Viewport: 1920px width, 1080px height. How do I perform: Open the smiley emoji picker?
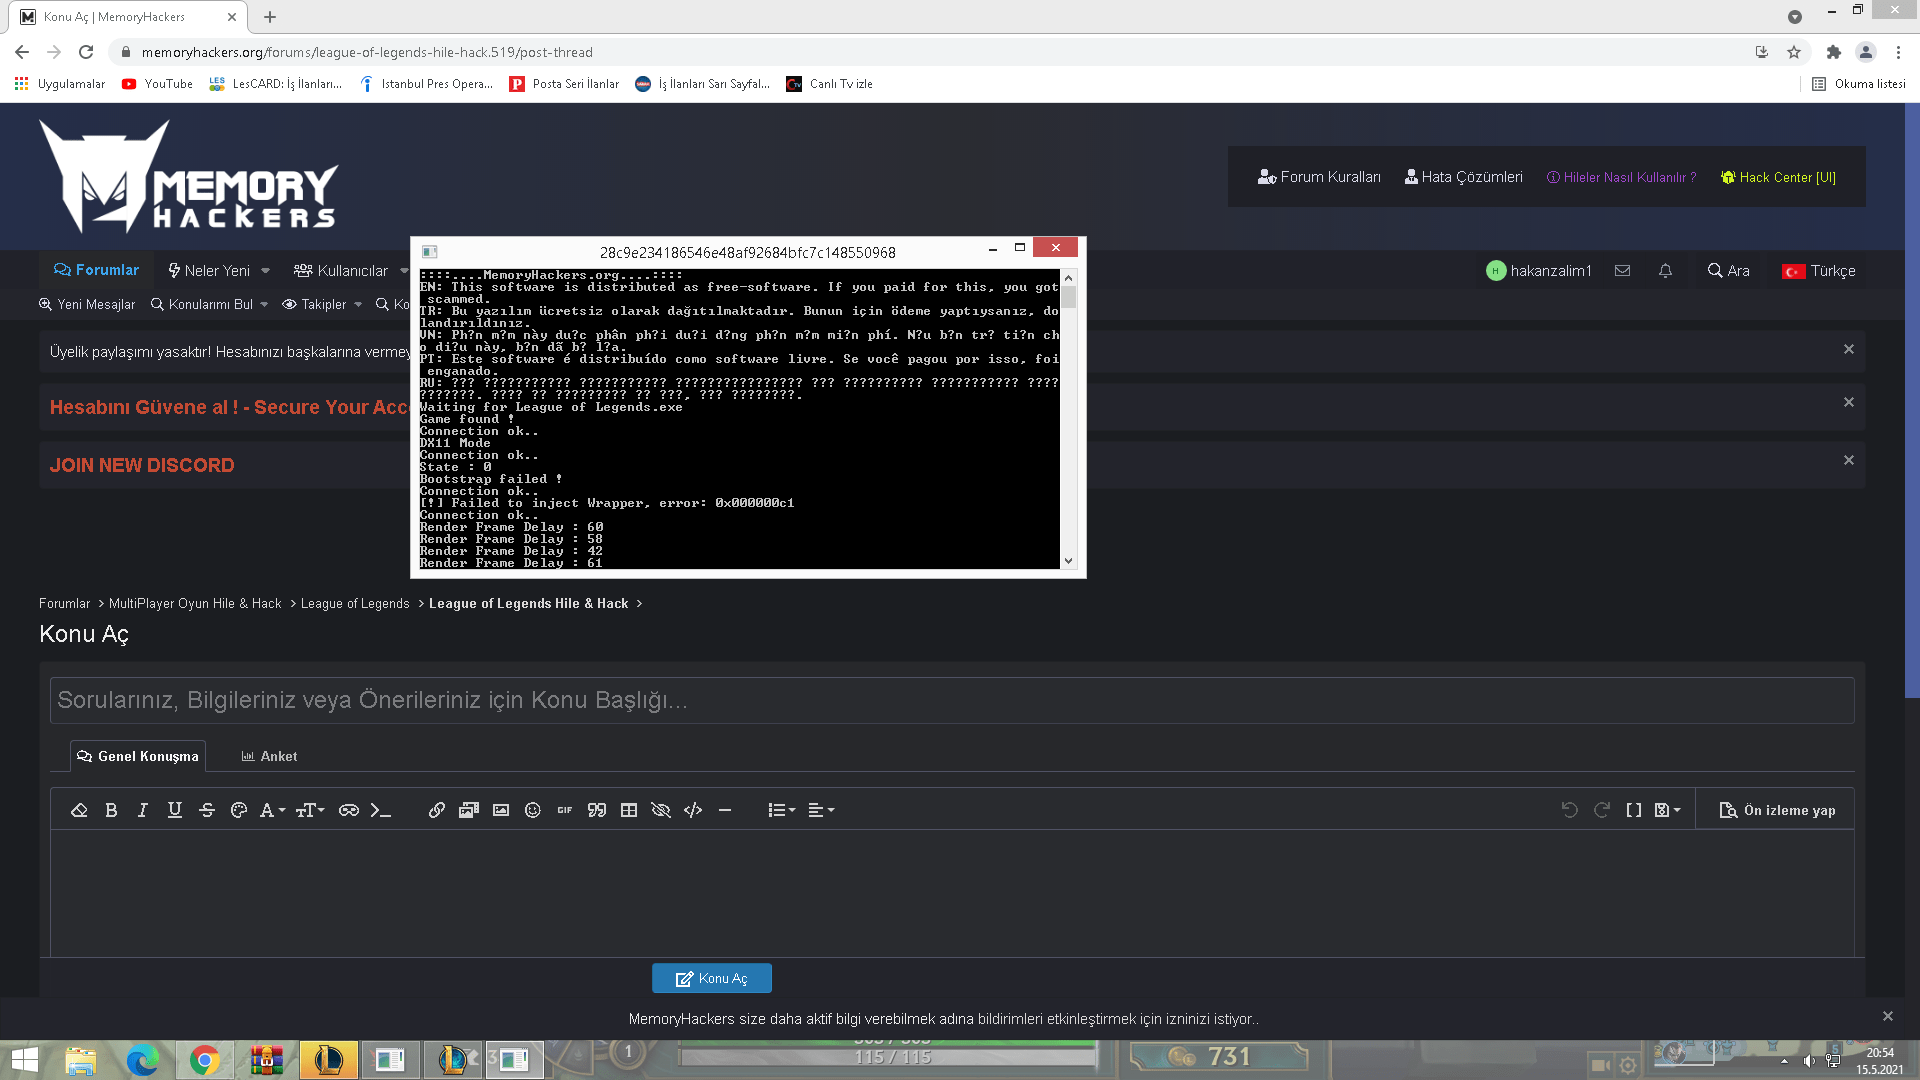click(533, 810)
